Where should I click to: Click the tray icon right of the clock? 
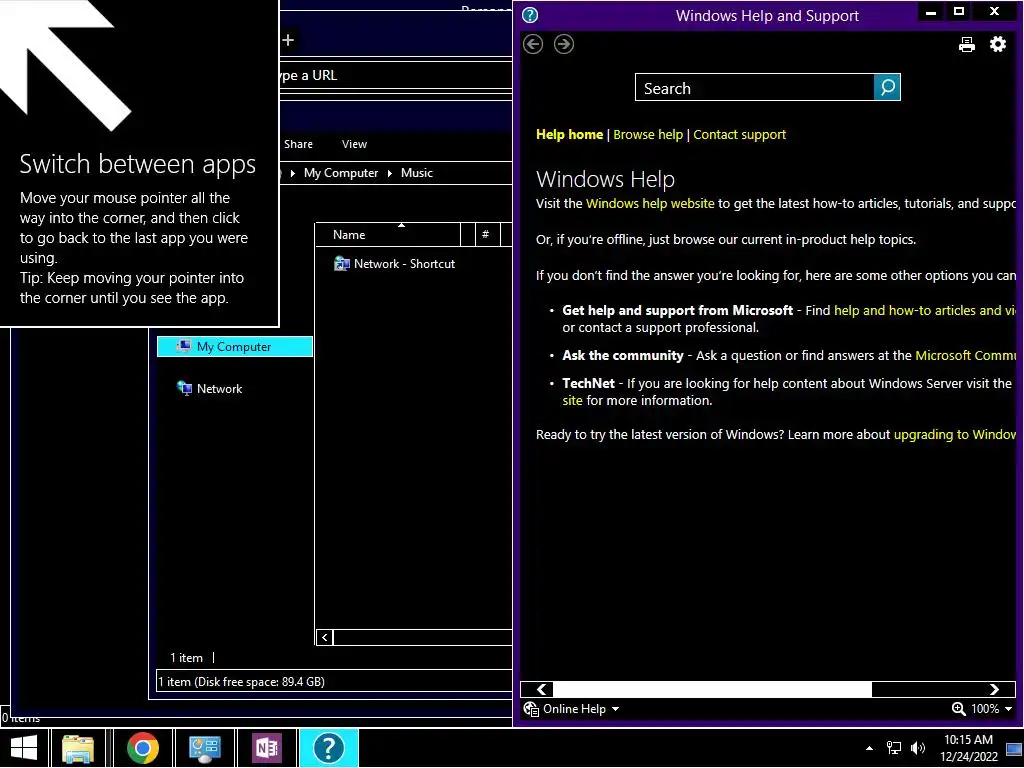1014,750
